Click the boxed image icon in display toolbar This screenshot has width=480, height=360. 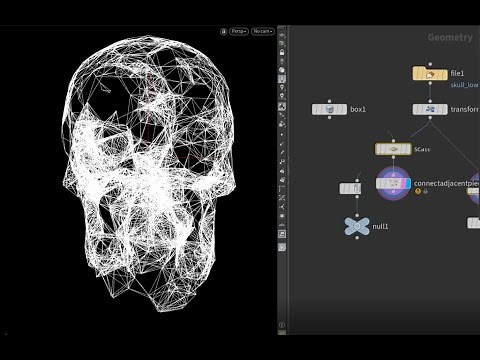(282, 234)
